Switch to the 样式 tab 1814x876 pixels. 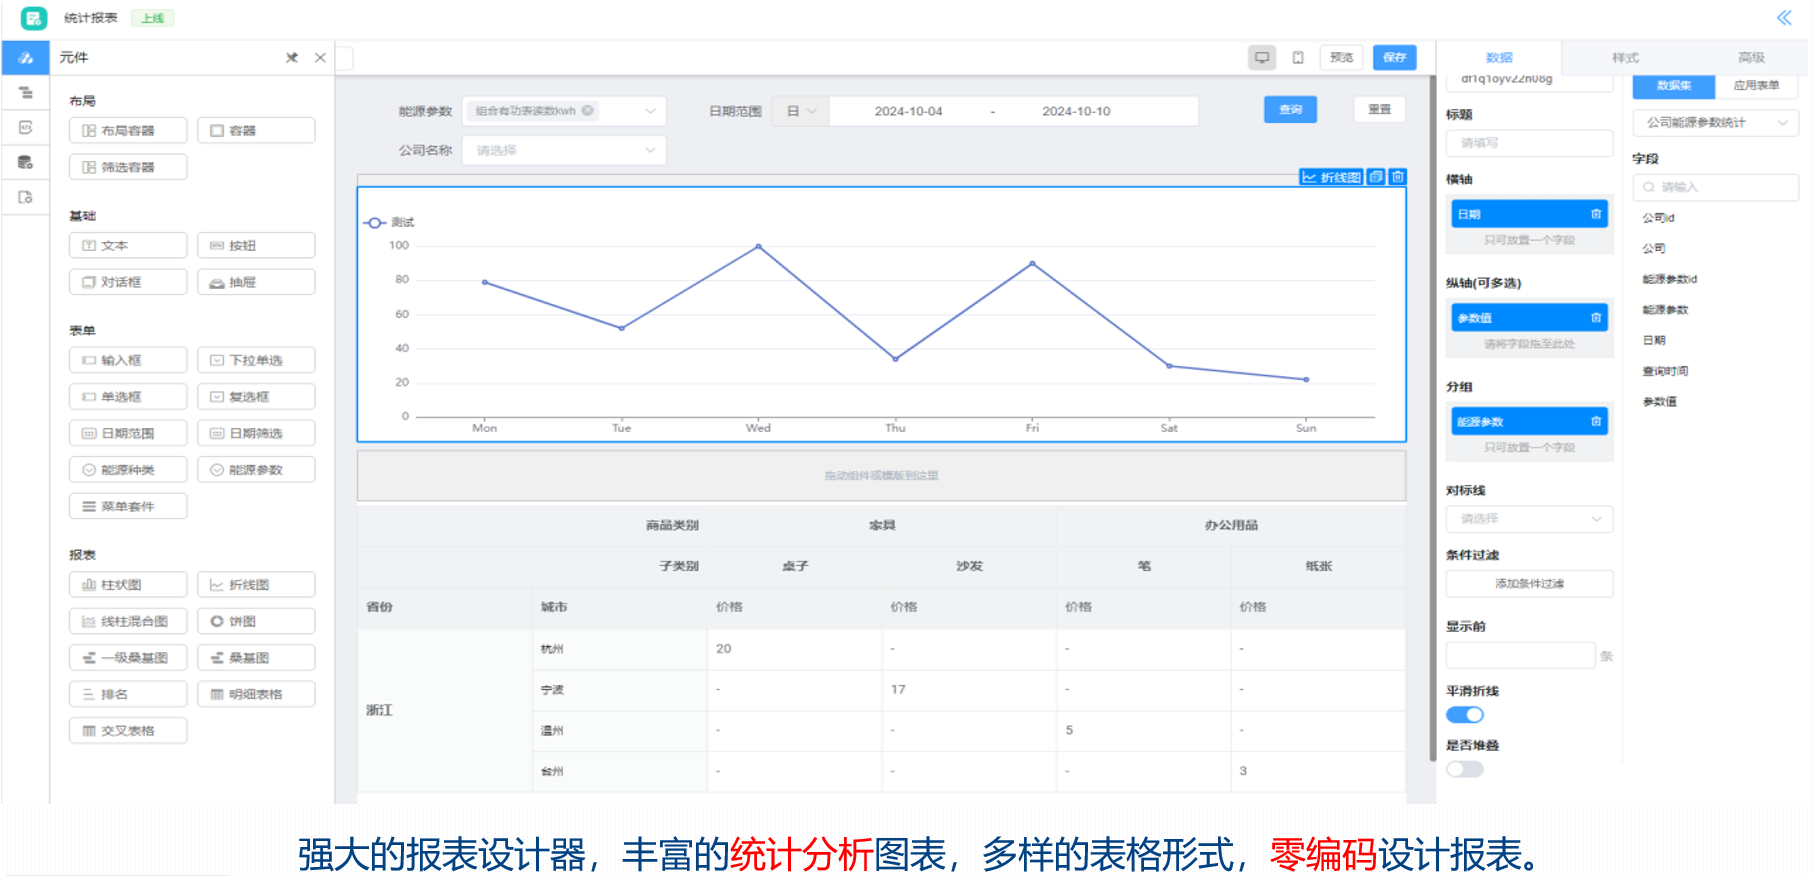(1625, 58)
